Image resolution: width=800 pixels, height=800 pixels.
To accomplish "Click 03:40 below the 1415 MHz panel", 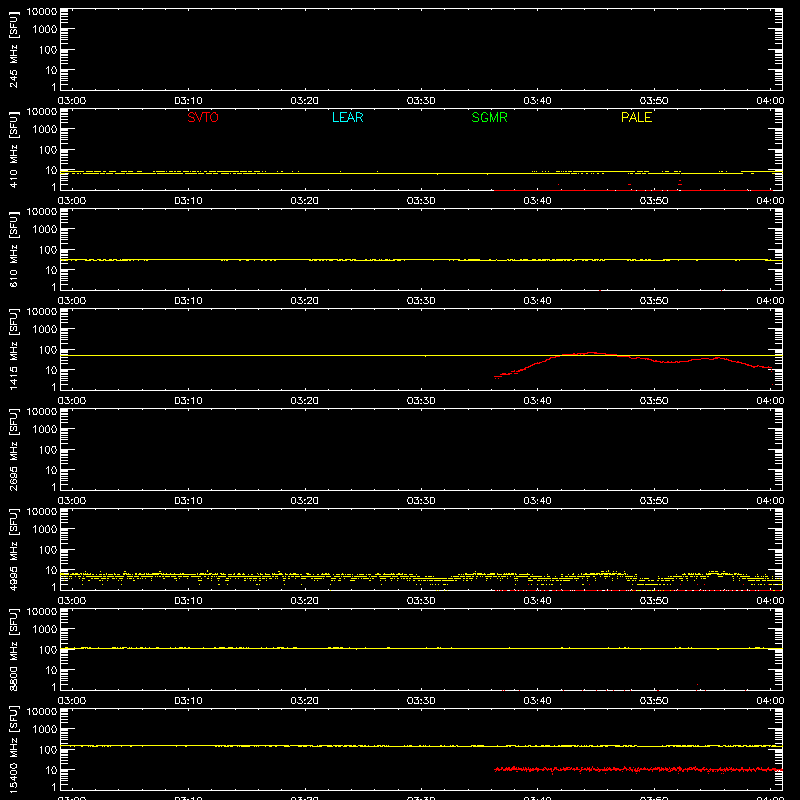I will [537, 401].
